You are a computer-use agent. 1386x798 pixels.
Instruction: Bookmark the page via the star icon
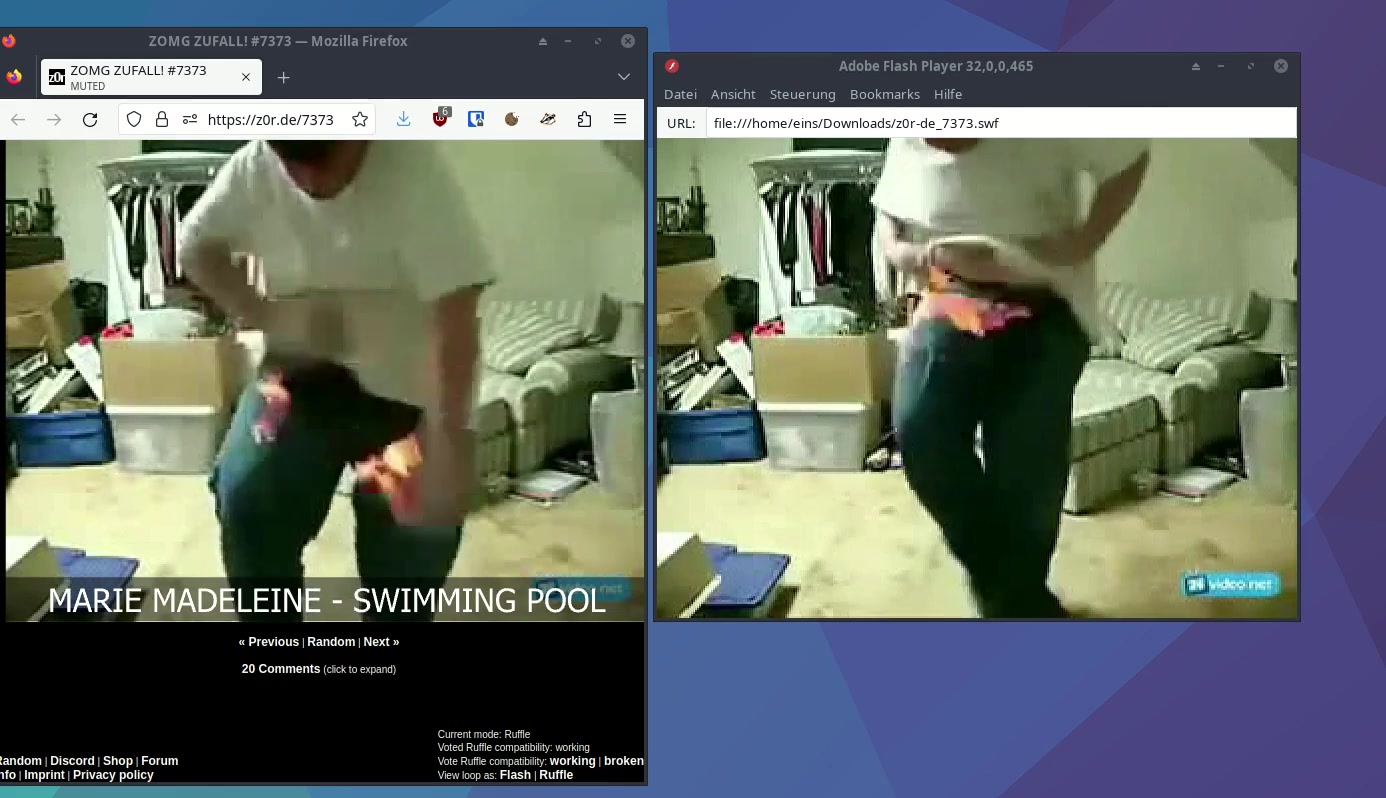pos(359,119)
